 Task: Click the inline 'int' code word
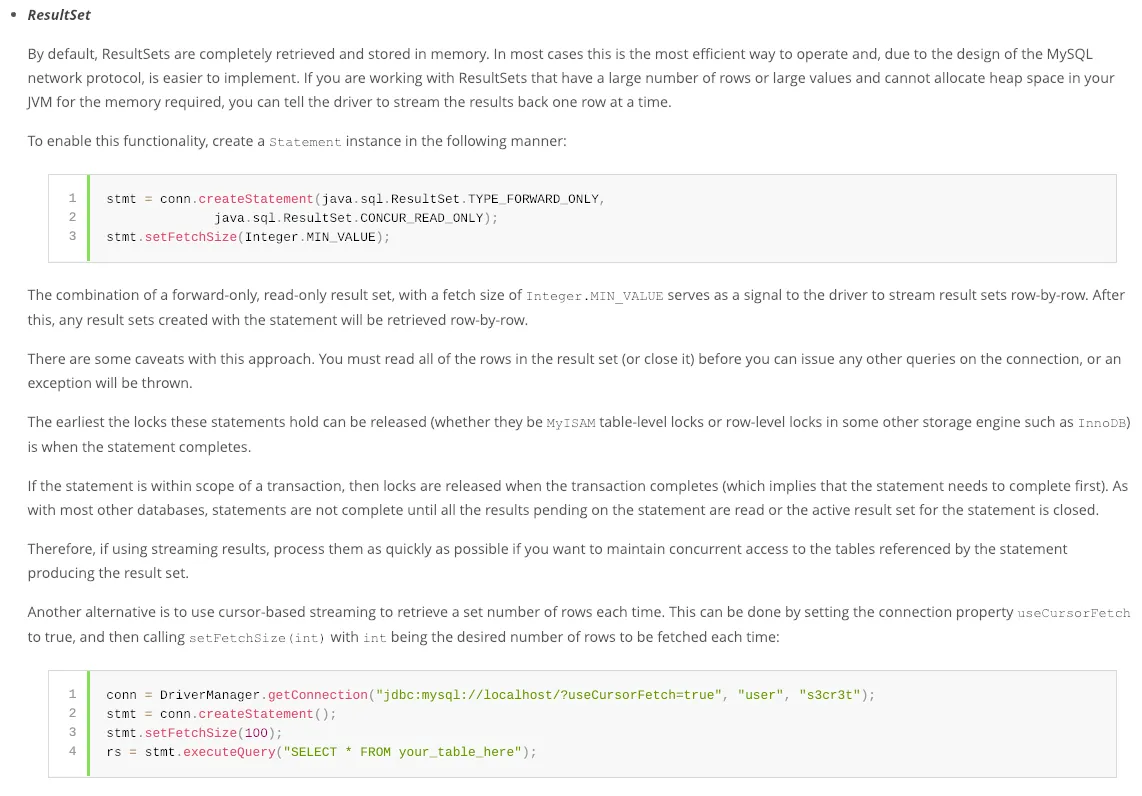(x=374, y=638)
